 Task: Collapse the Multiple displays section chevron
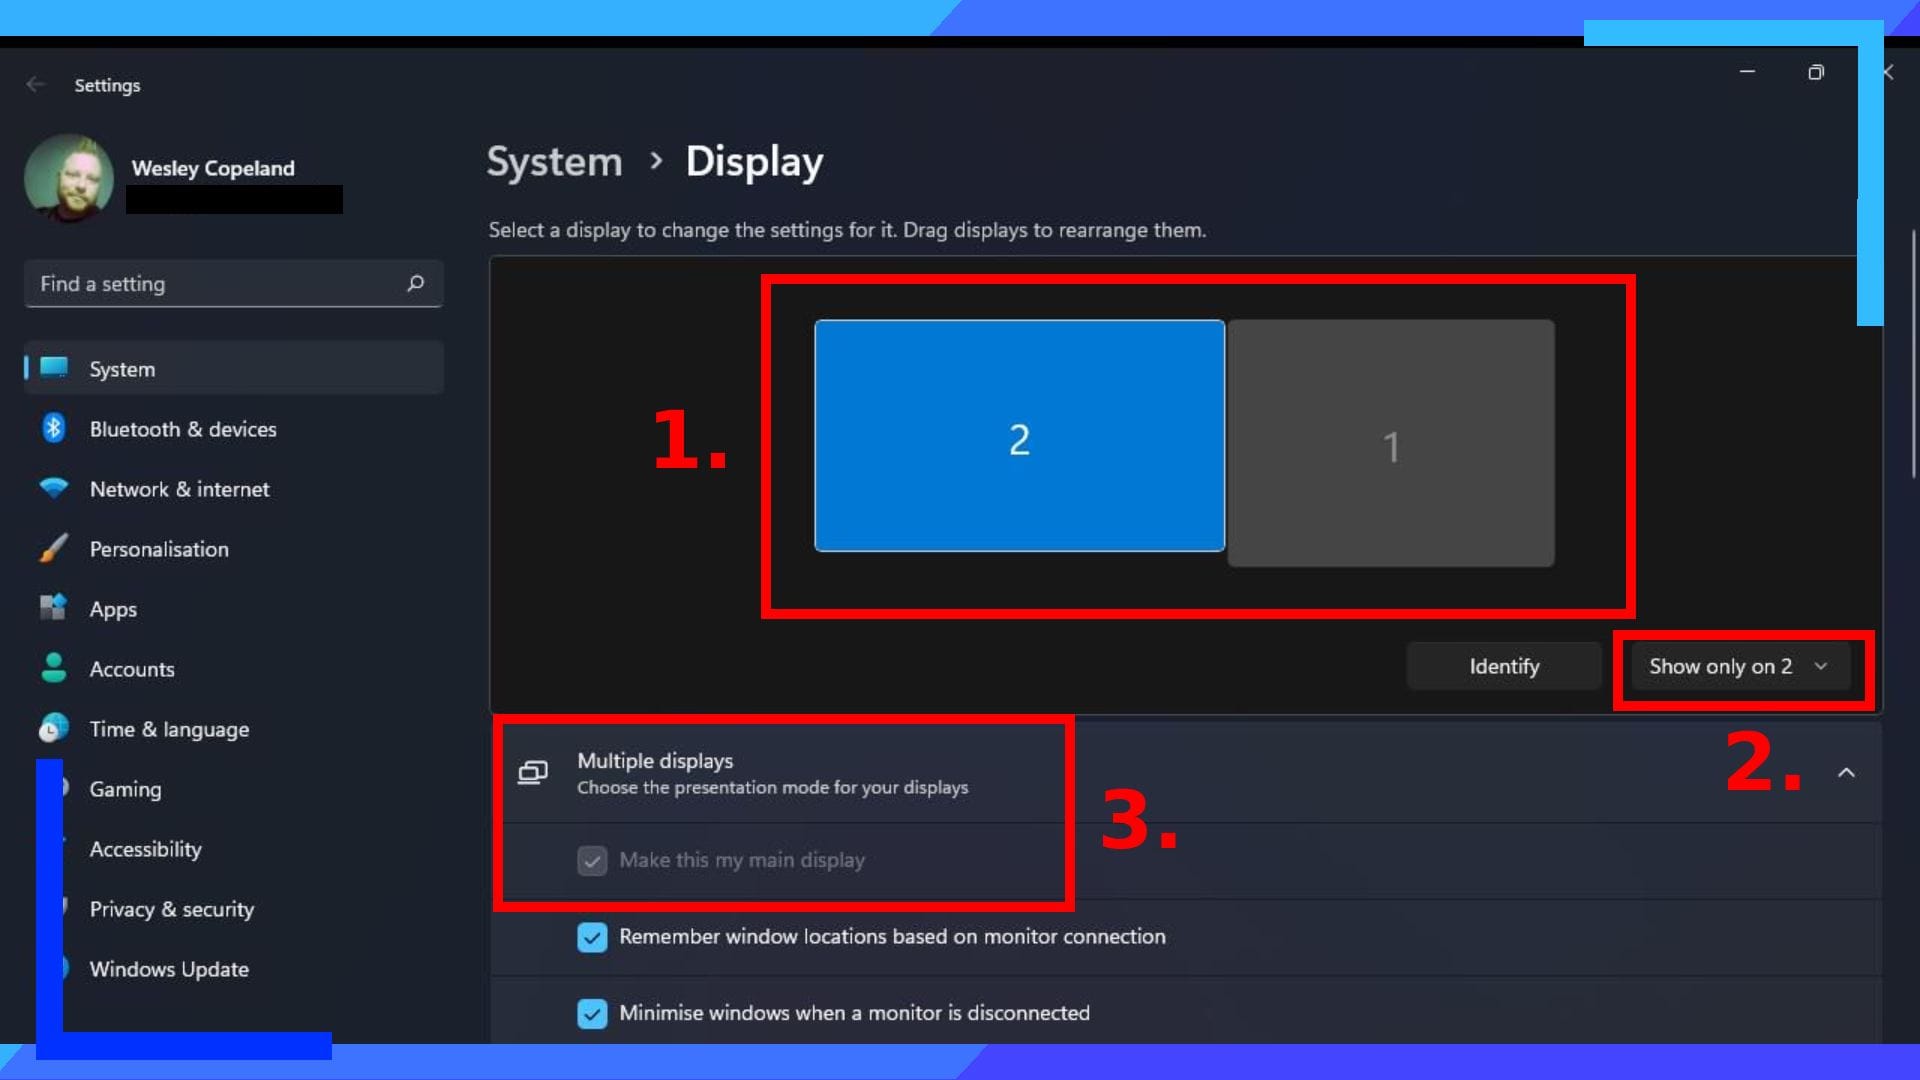(x=1847, y=771)
